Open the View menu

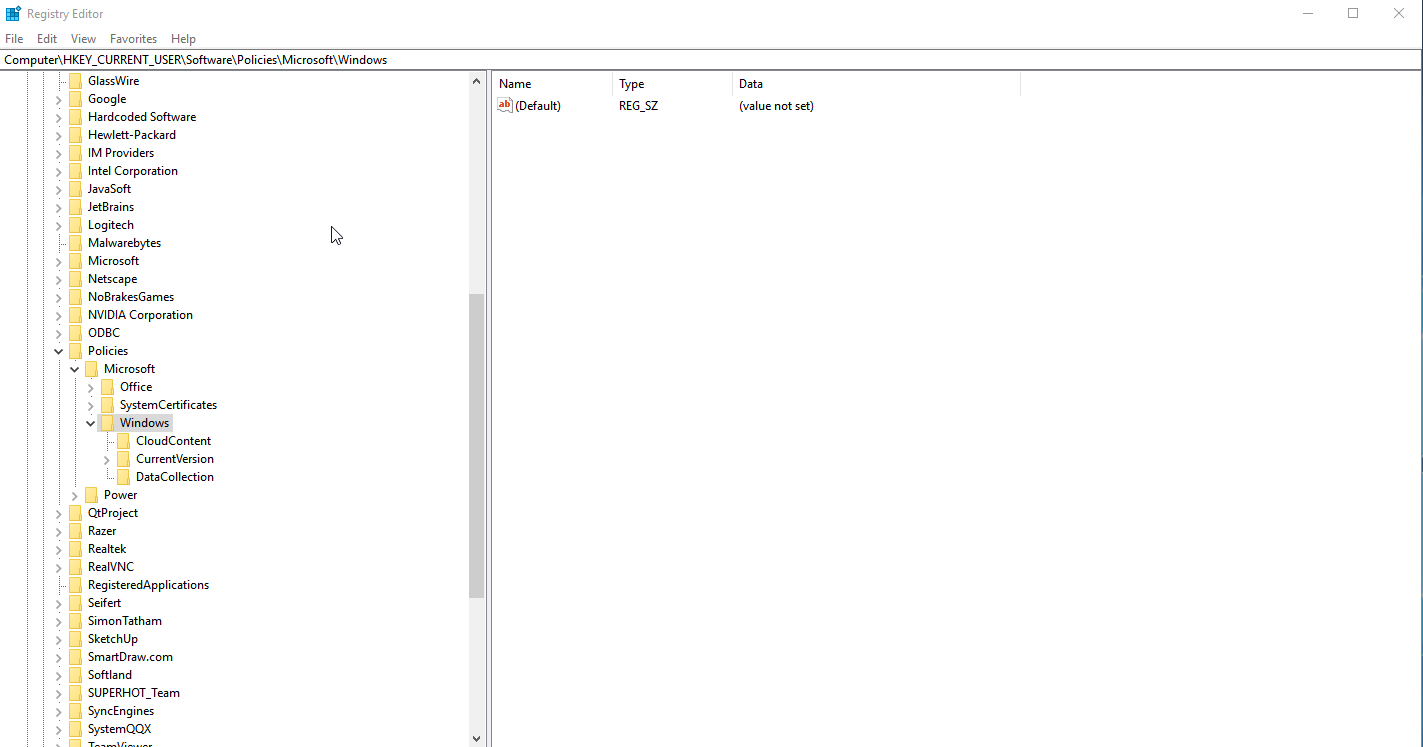(x=84, y=39)
